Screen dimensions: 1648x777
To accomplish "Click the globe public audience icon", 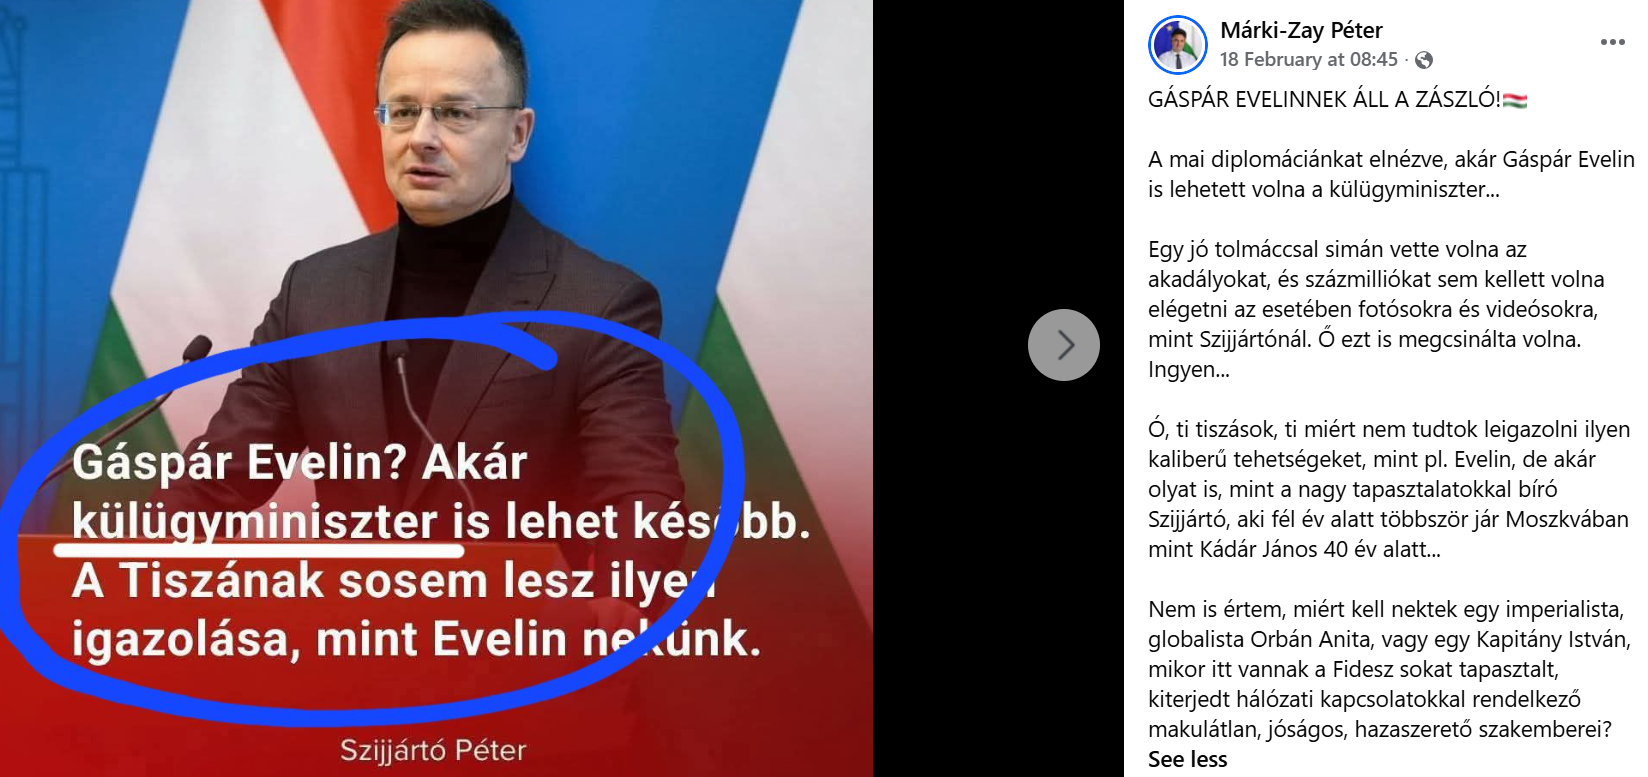I will (x=1424, y=60).
